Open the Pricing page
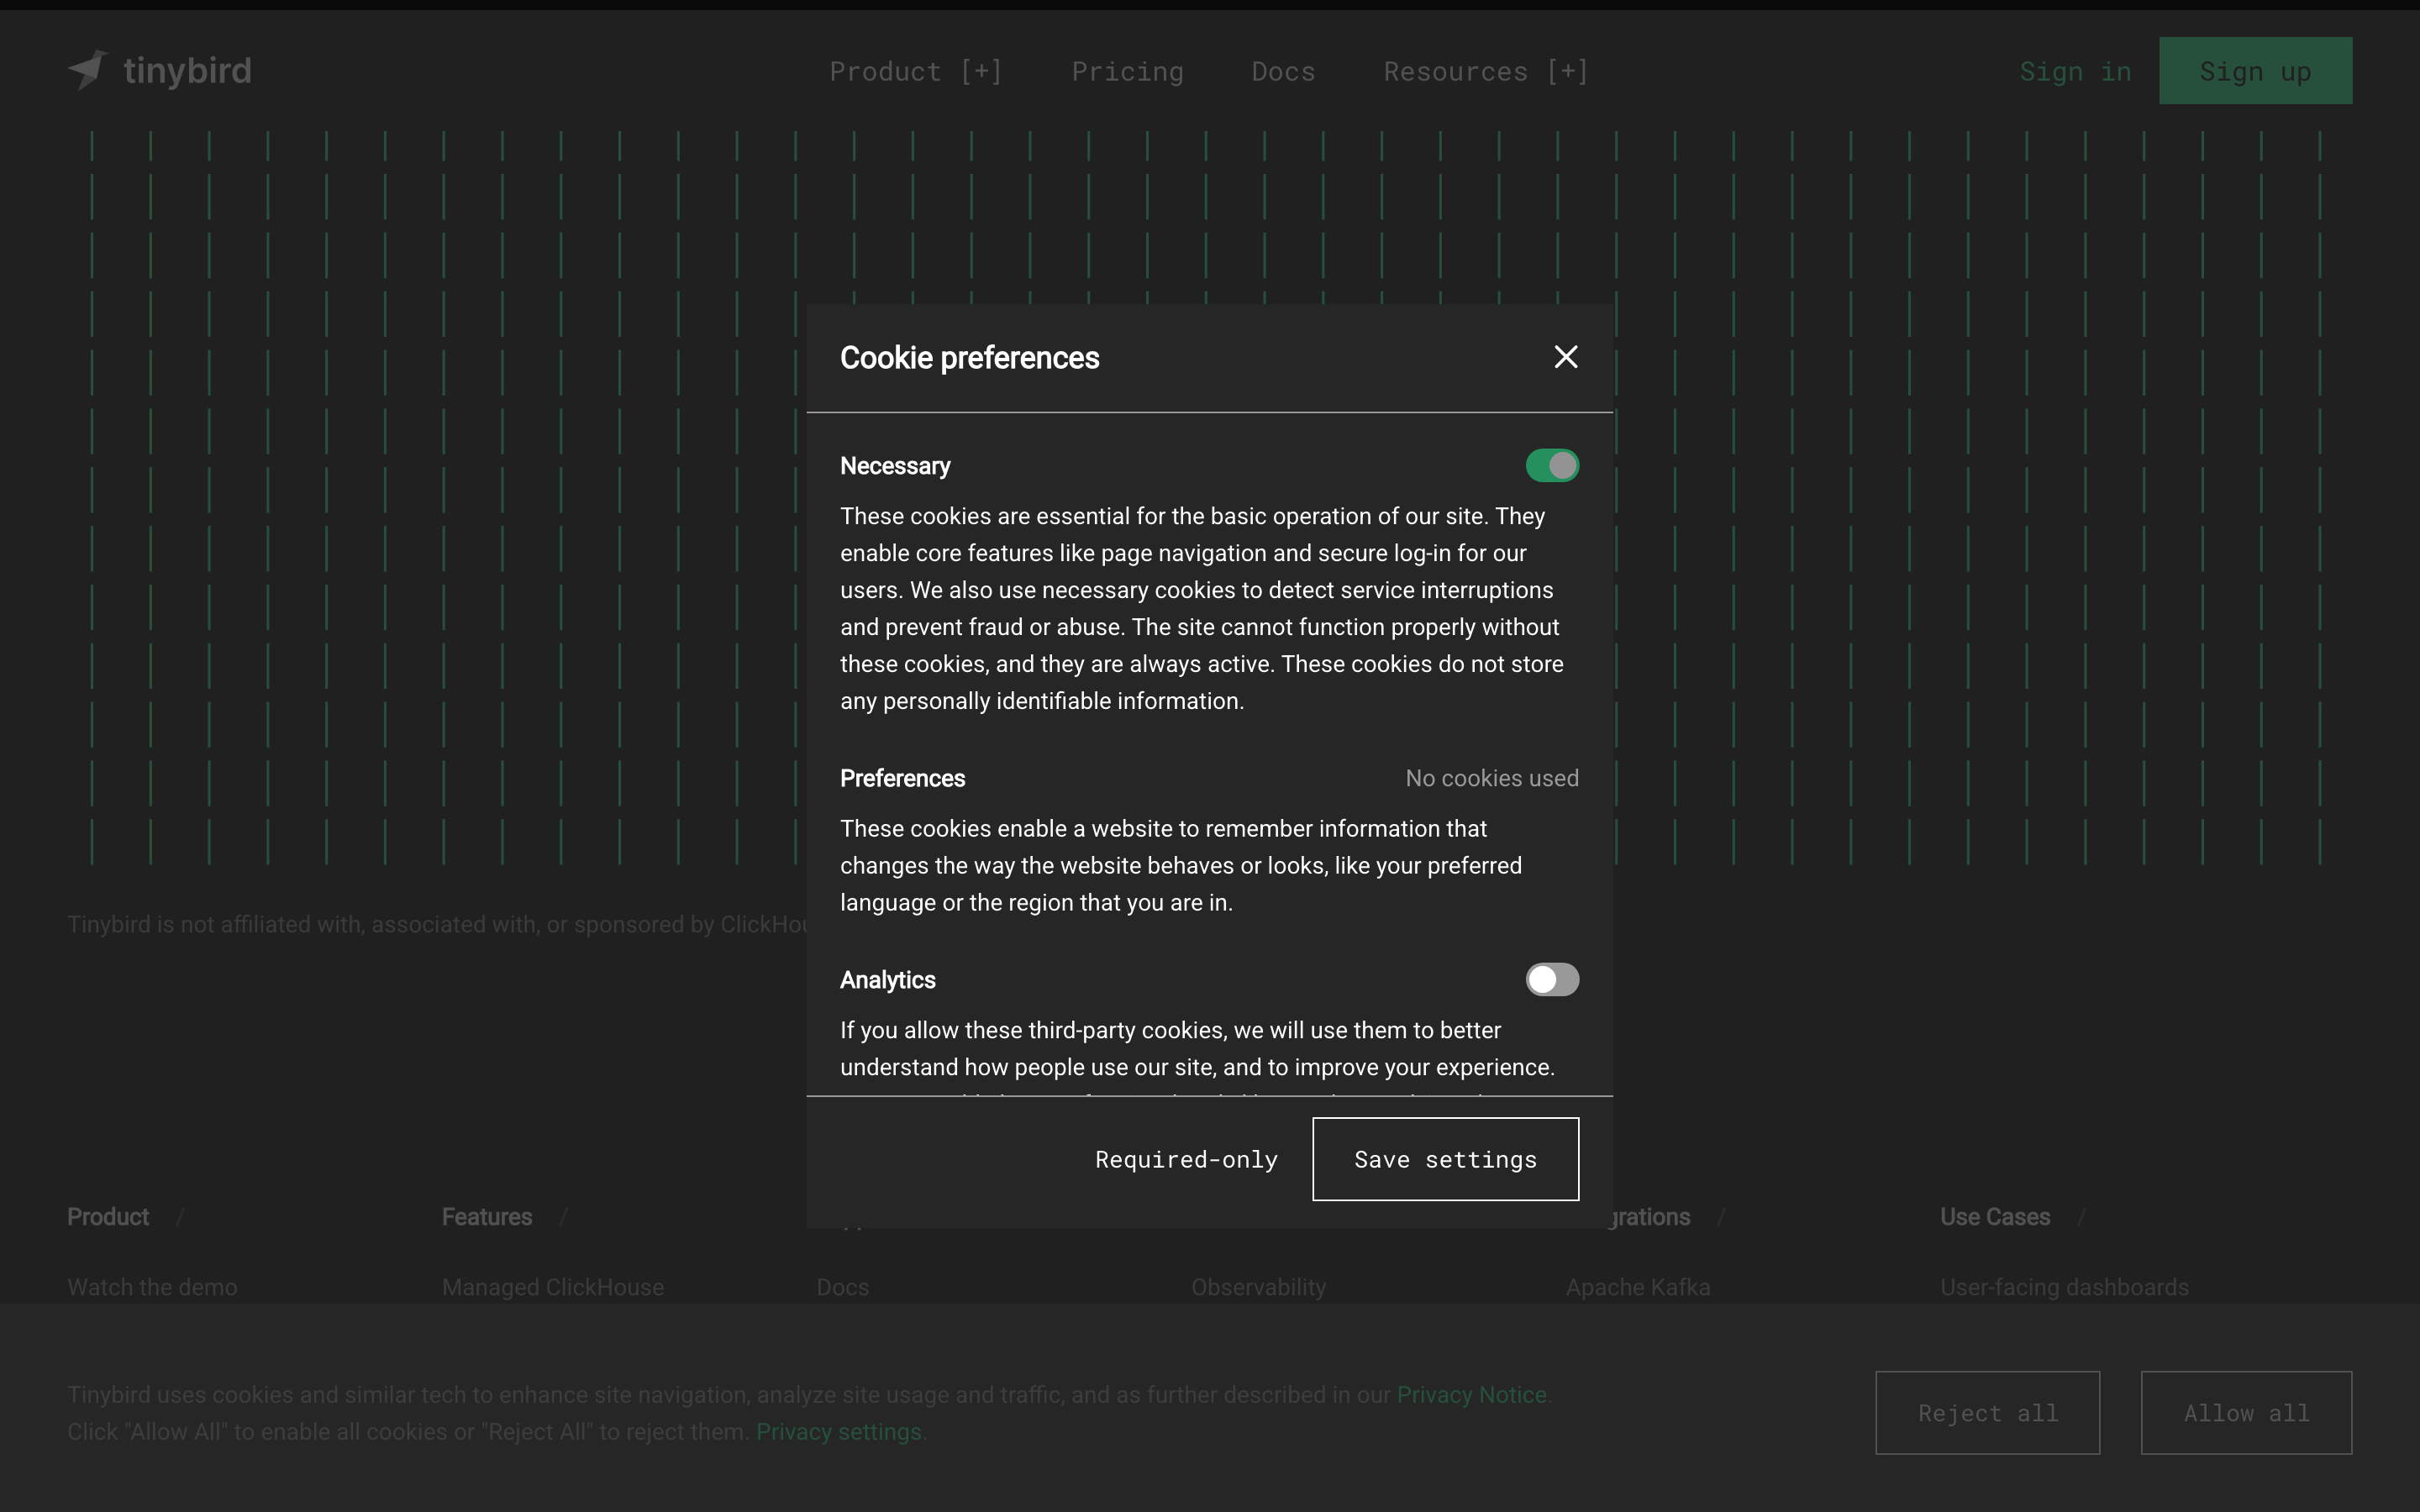This screenshot has width=2420, height=1512. pyautogui.click(x=1127, y=71)
